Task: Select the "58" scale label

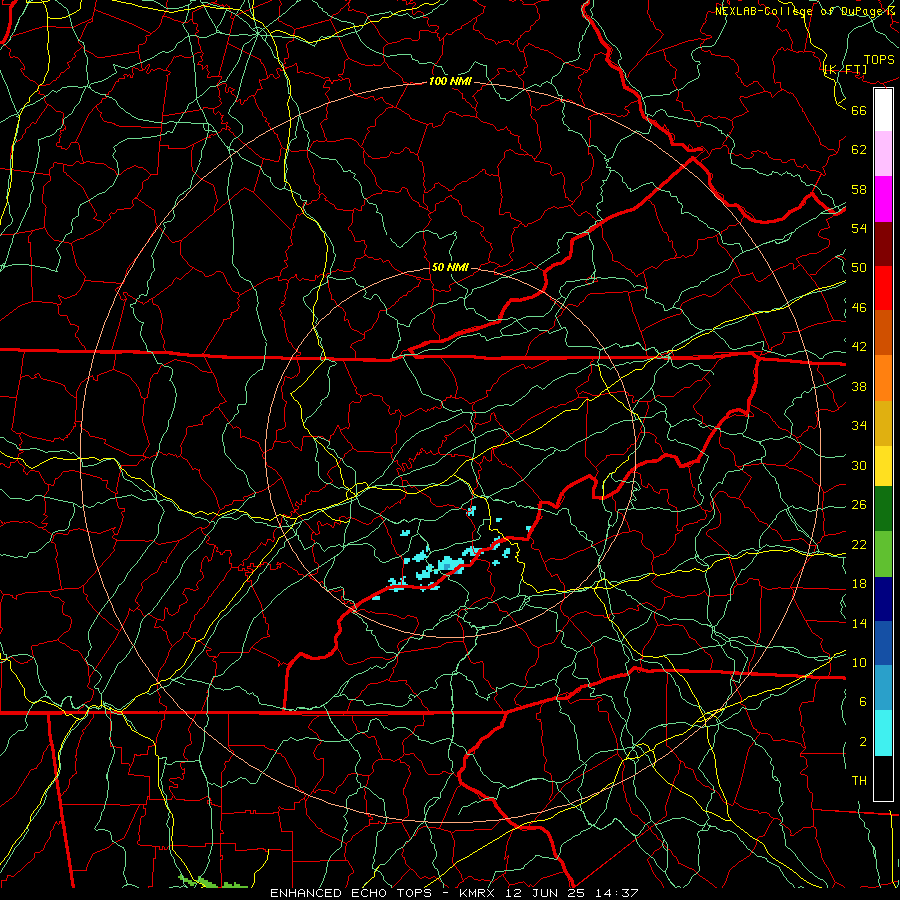Action: tap(859, 189)
